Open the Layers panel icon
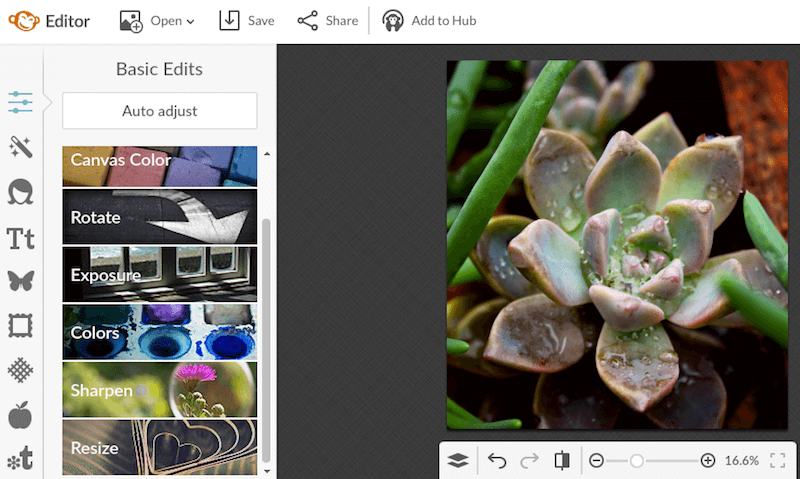The image size is (800, 479). [458, 461]
